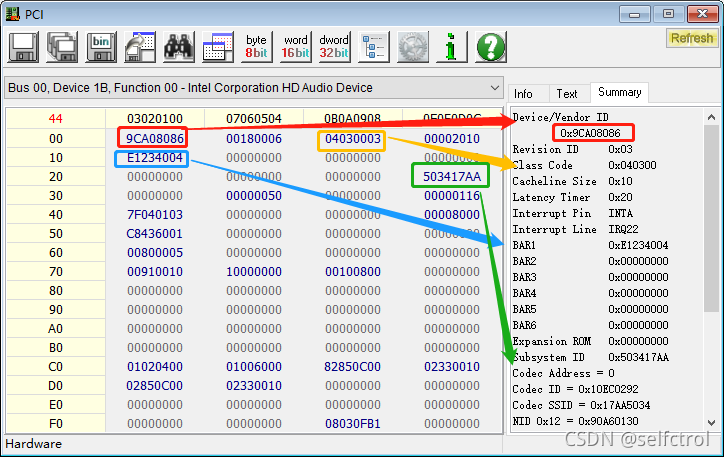724x457 pixels.
Task: Click the tree list view icon
Action: click(374, 47)
